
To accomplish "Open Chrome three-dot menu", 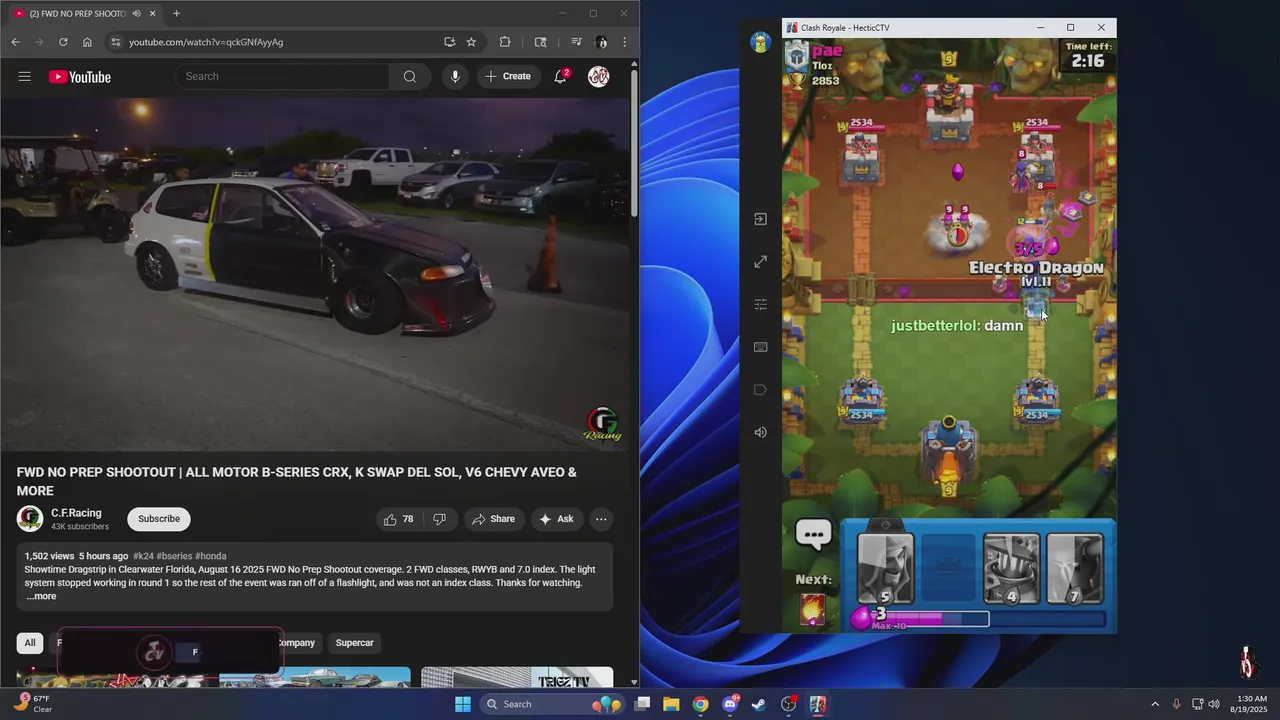I will click(625, 42).
